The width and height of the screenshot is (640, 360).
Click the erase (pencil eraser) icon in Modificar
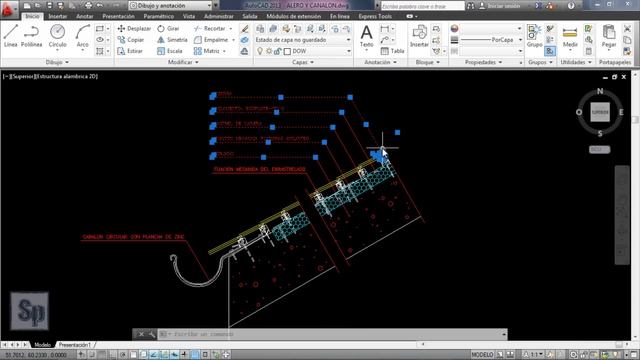(x=244, y=29)
